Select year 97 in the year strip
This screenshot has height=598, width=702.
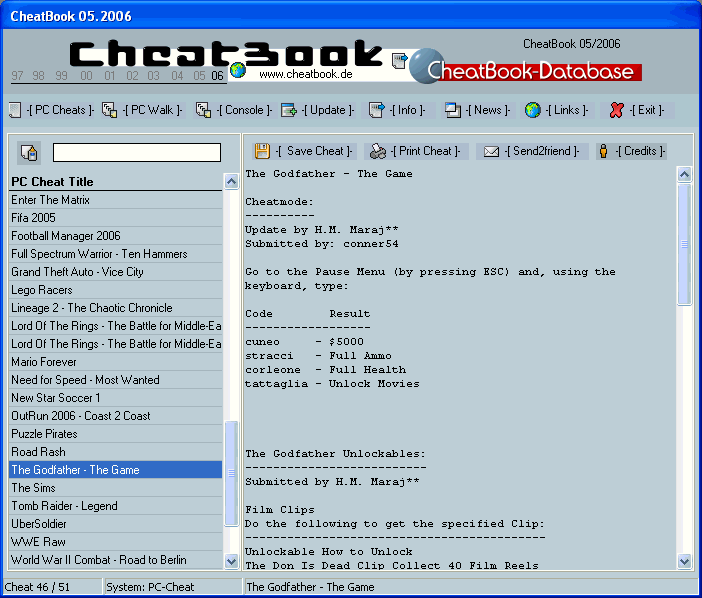click(x=17, y=76)
